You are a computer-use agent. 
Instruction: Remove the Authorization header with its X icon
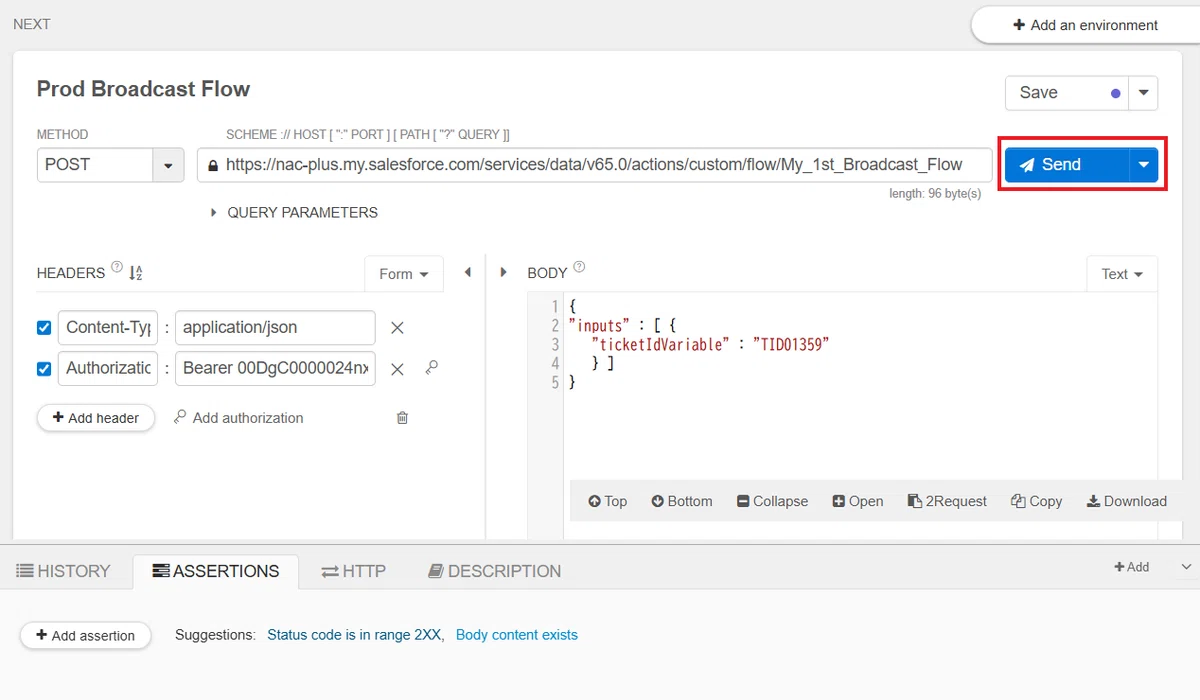click(397, 369)
